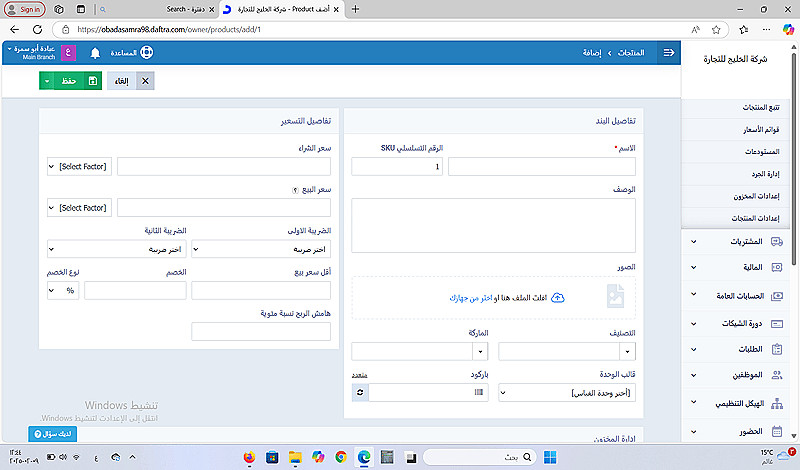Screen dimensions: 800x470
Task: Open the save options dropdown arrow
Action: (46, 81)
